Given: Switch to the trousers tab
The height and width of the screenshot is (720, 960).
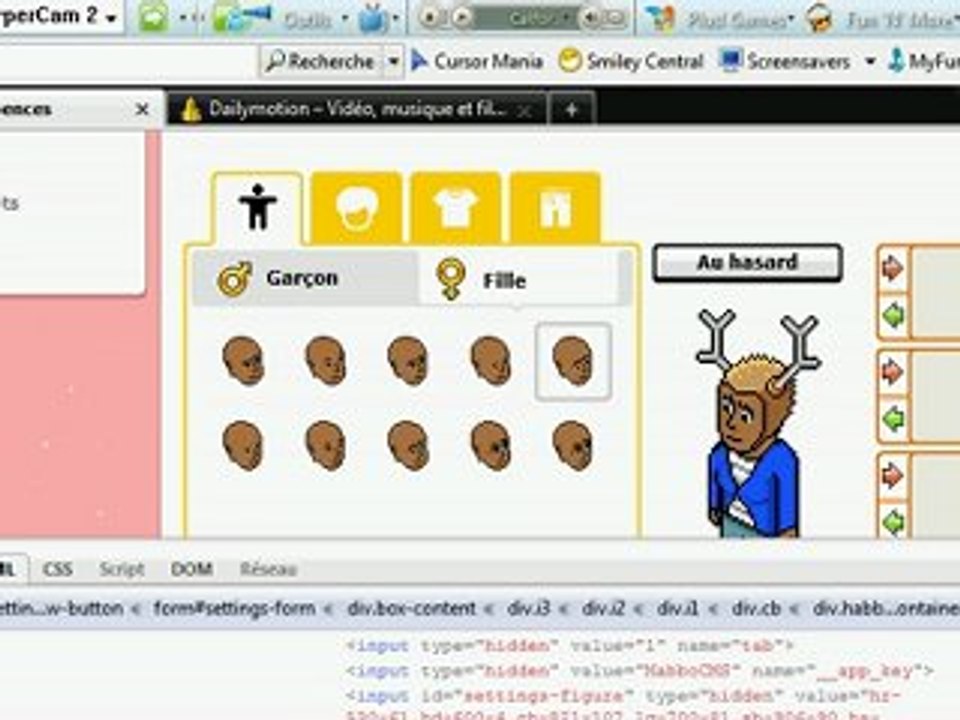Looking at the screenshot, I should coord(555,208).
